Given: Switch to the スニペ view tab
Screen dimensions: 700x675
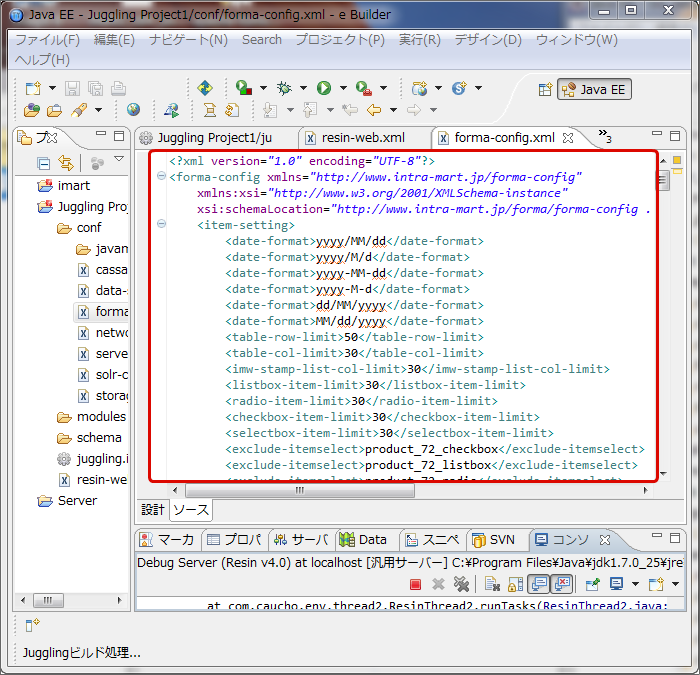Looking at the screenshot, I should (432, 540).
